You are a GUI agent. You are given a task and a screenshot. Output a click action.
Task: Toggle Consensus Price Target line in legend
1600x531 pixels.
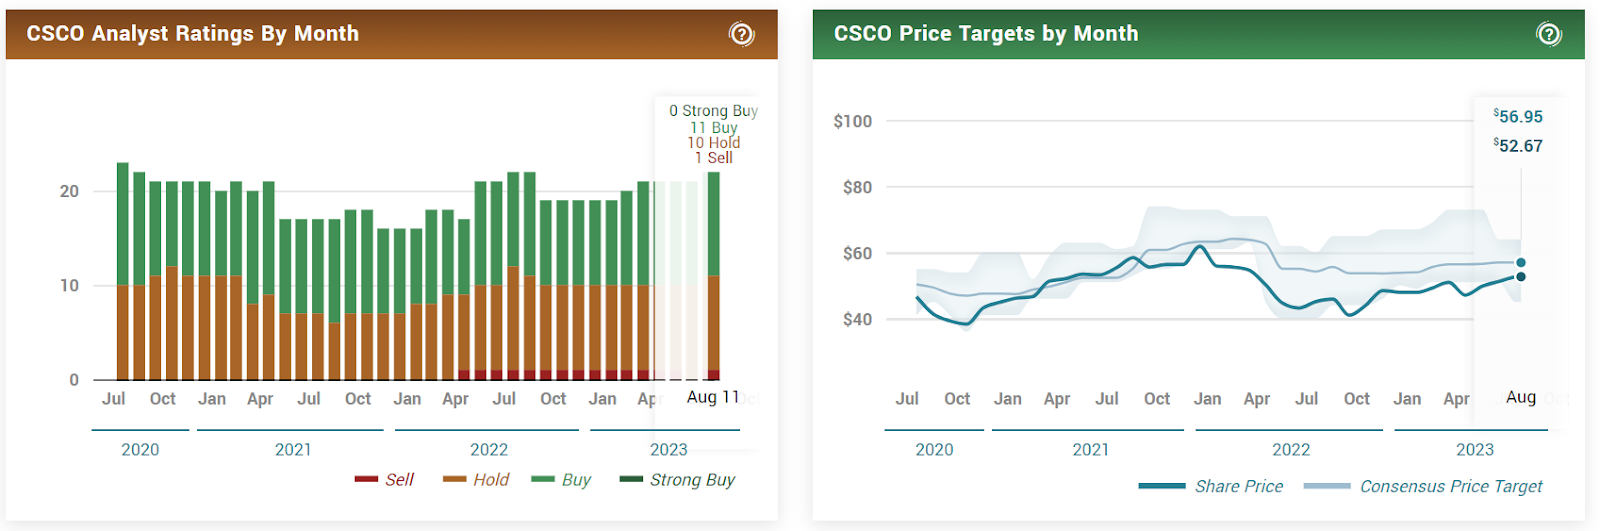[1423, 486]
